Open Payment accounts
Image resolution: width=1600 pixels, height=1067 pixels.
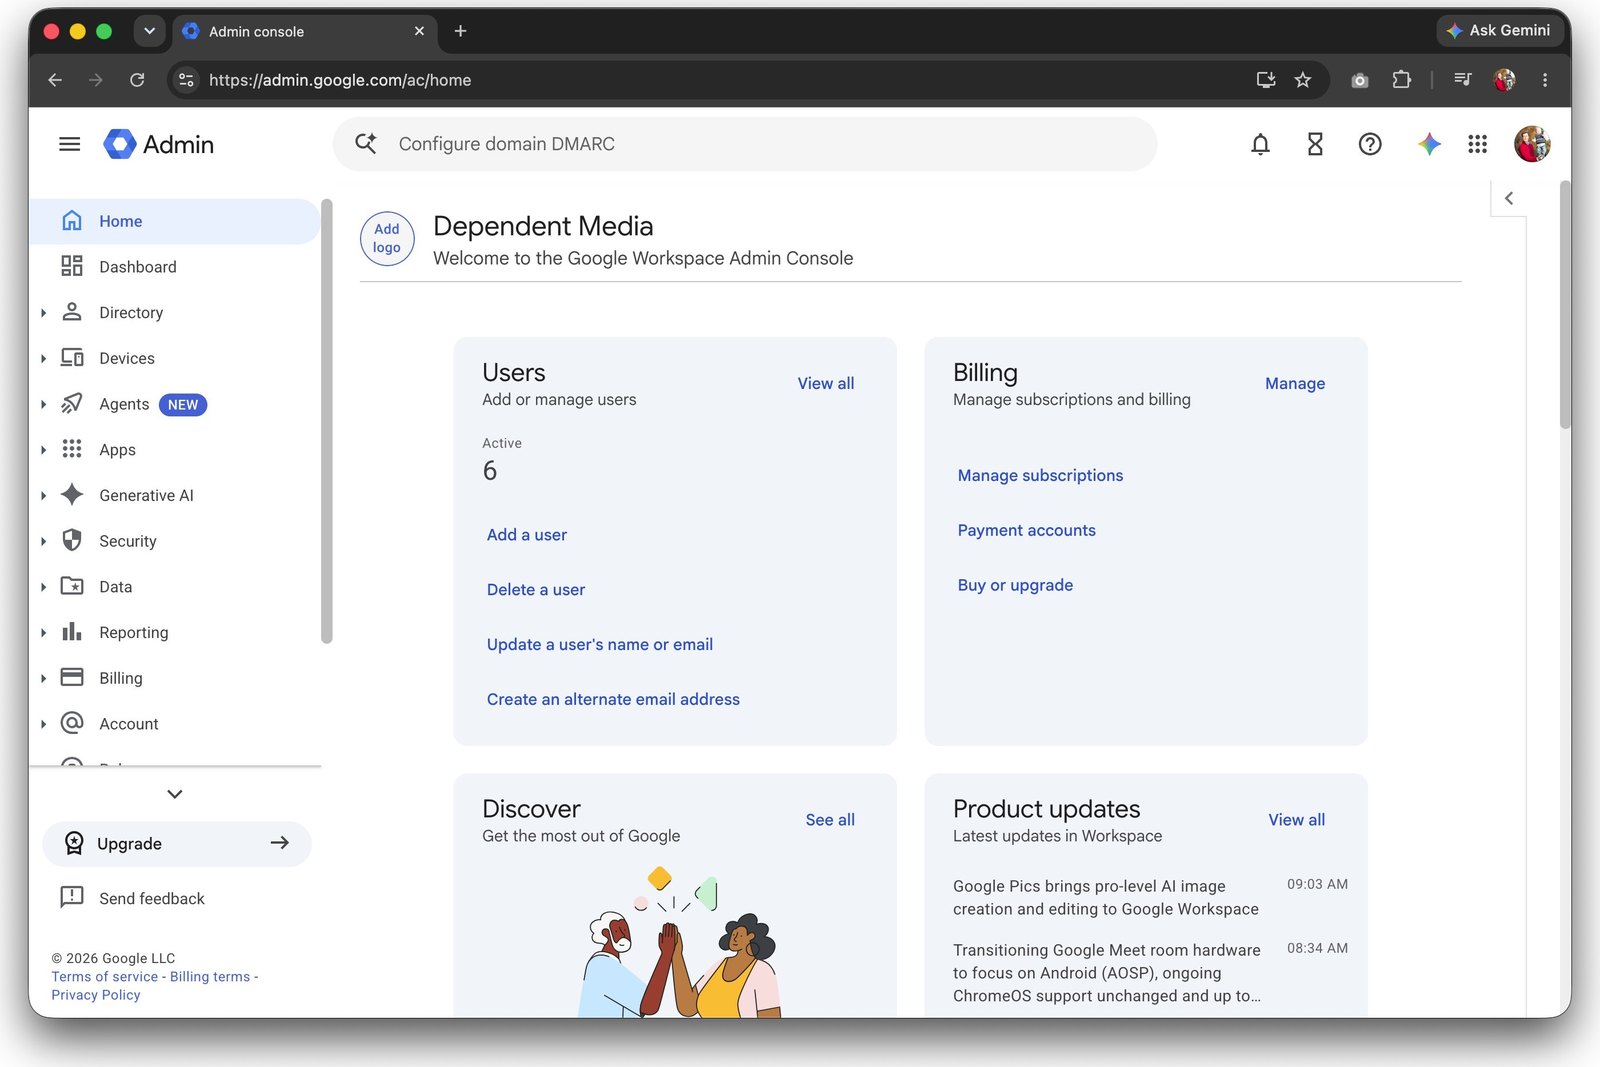[x=1026, y=531]
